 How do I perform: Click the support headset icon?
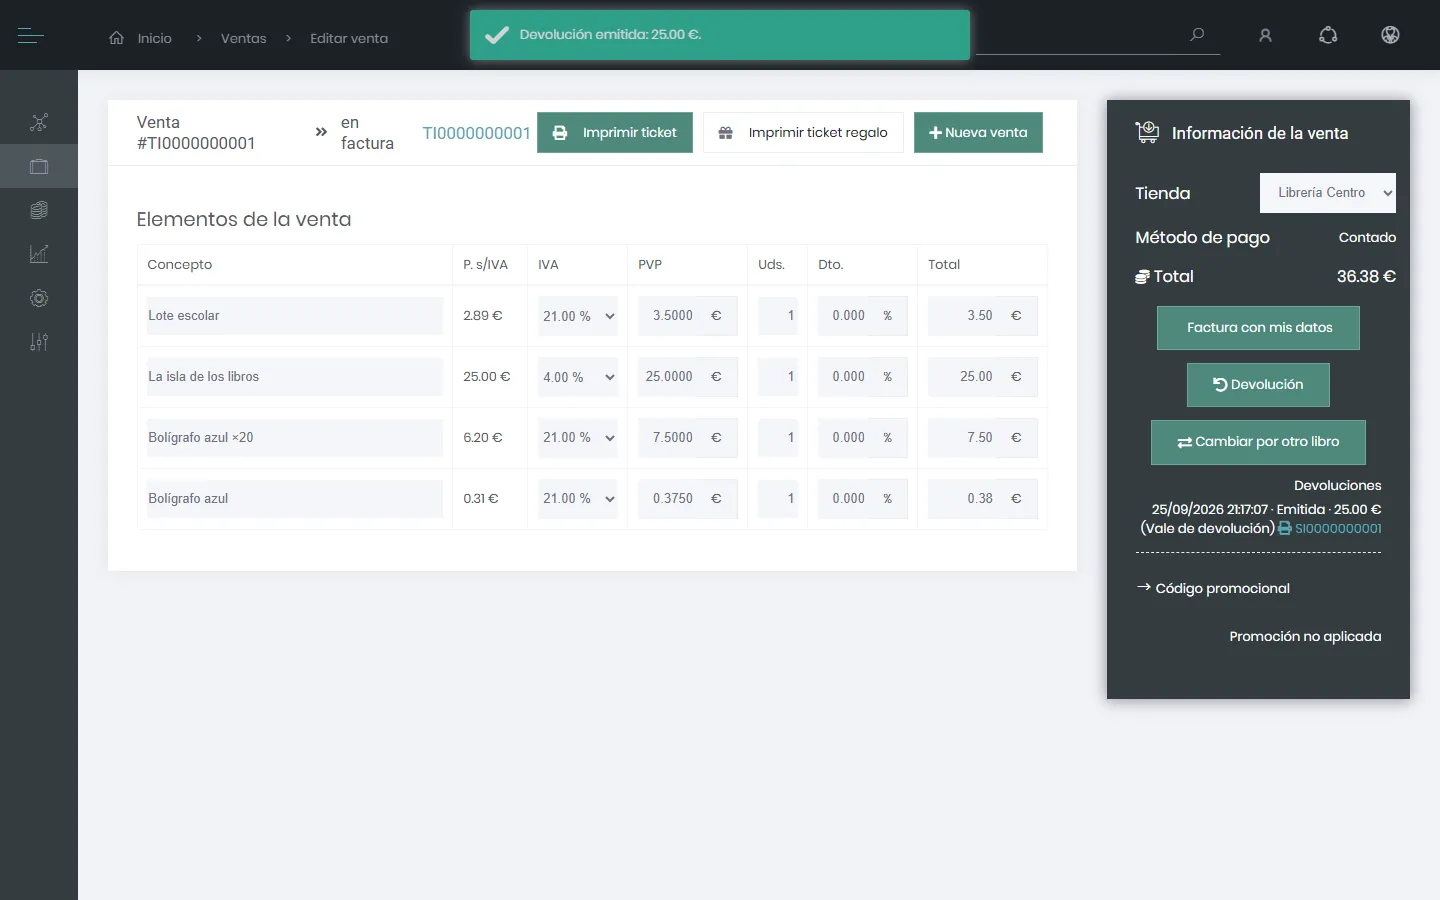pos(1328,36)
